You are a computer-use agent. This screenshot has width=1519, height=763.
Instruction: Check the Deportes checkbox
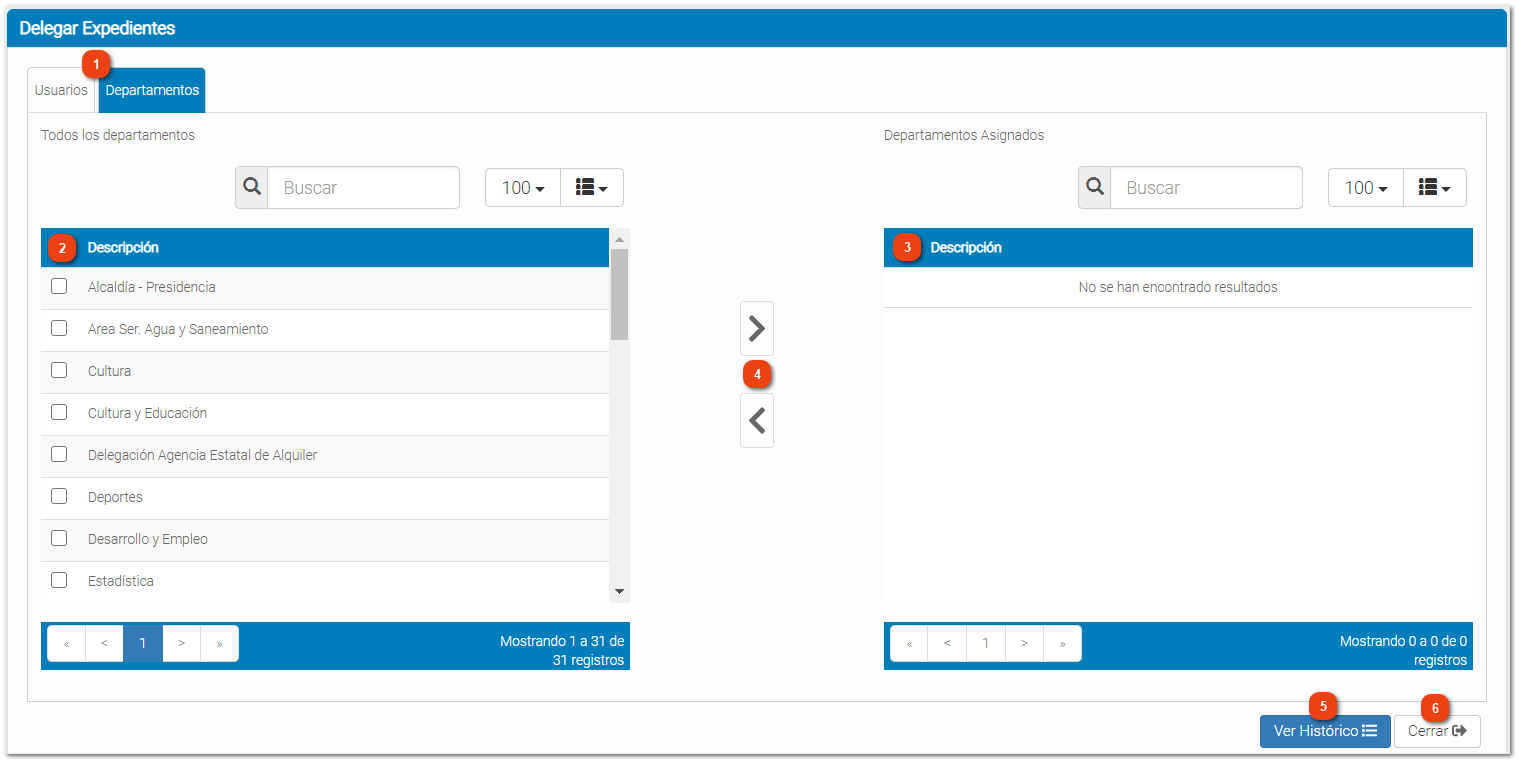pos(59,496)
